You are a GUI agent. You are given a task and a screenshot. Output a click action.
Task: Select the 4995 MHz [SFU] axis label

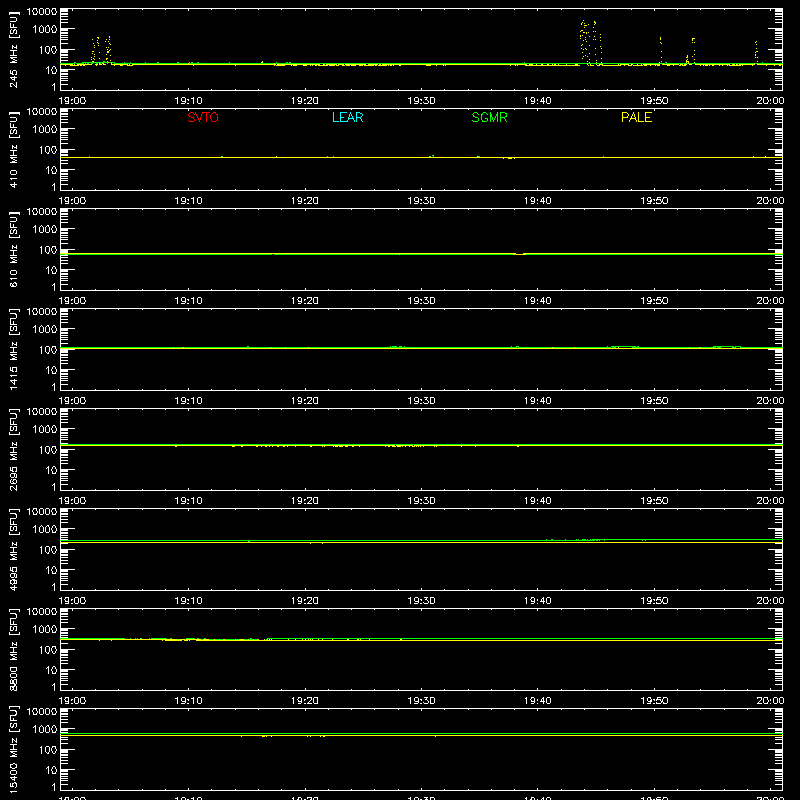coord(13,549)
